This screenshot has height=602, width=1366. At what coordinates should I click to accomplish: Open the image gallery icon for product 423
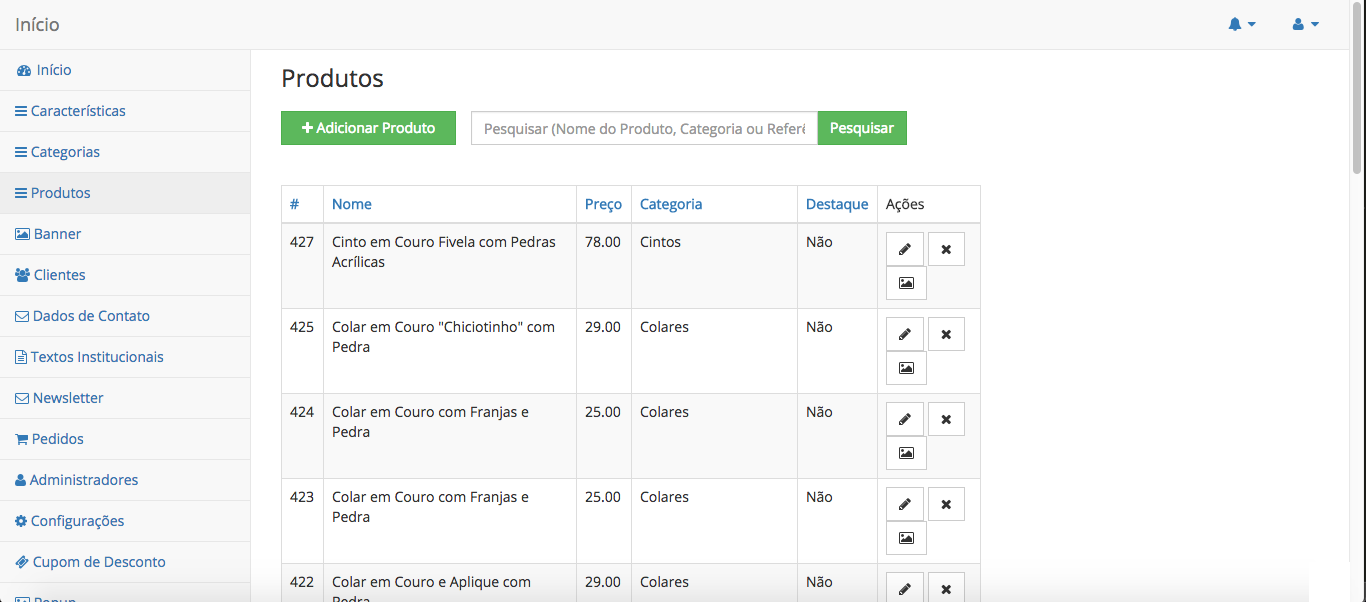[x=906, y=538]
